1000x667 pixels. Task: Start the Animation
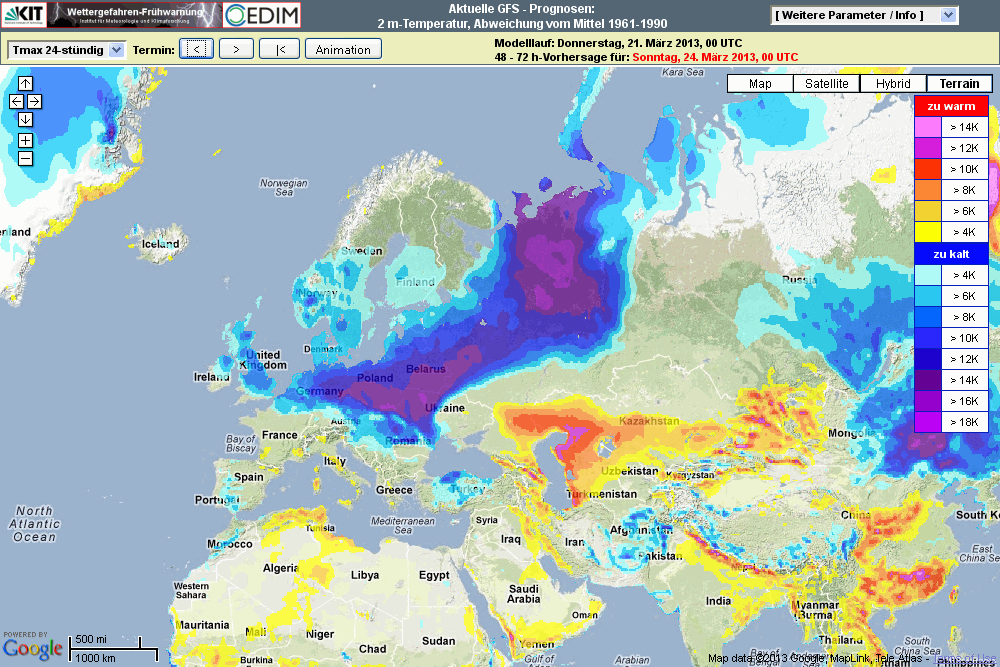343,49
